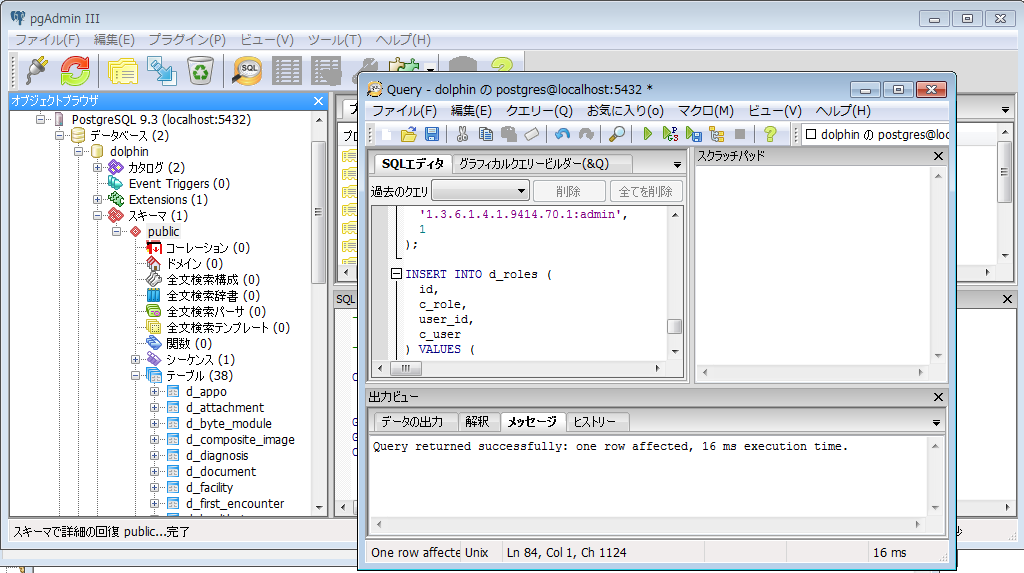Close the scratch pad panel

click(938, 156)
